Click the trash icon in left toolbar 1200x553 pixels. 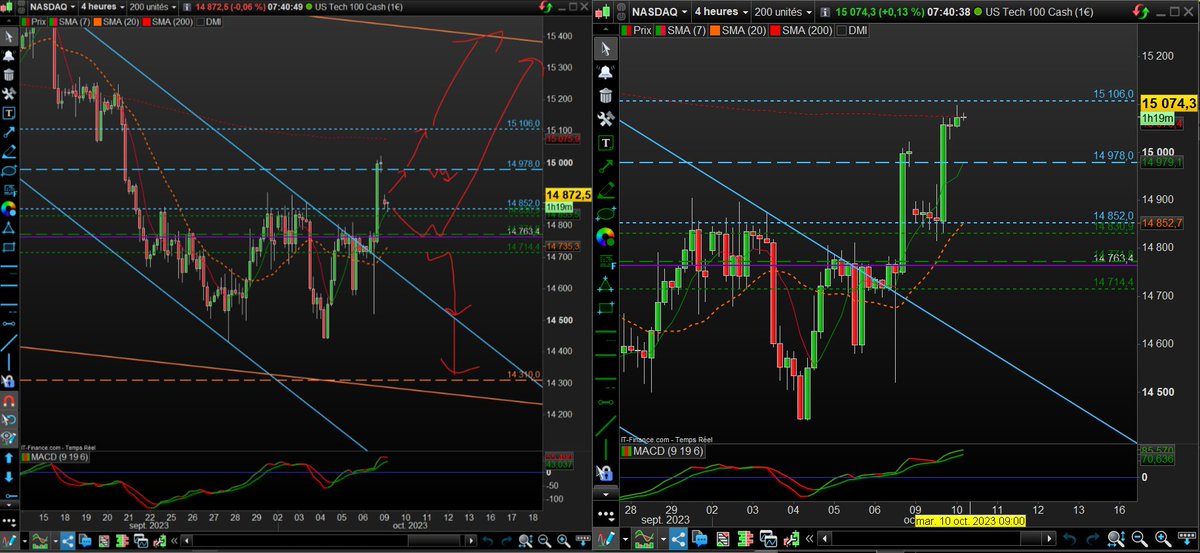[8, 74]
